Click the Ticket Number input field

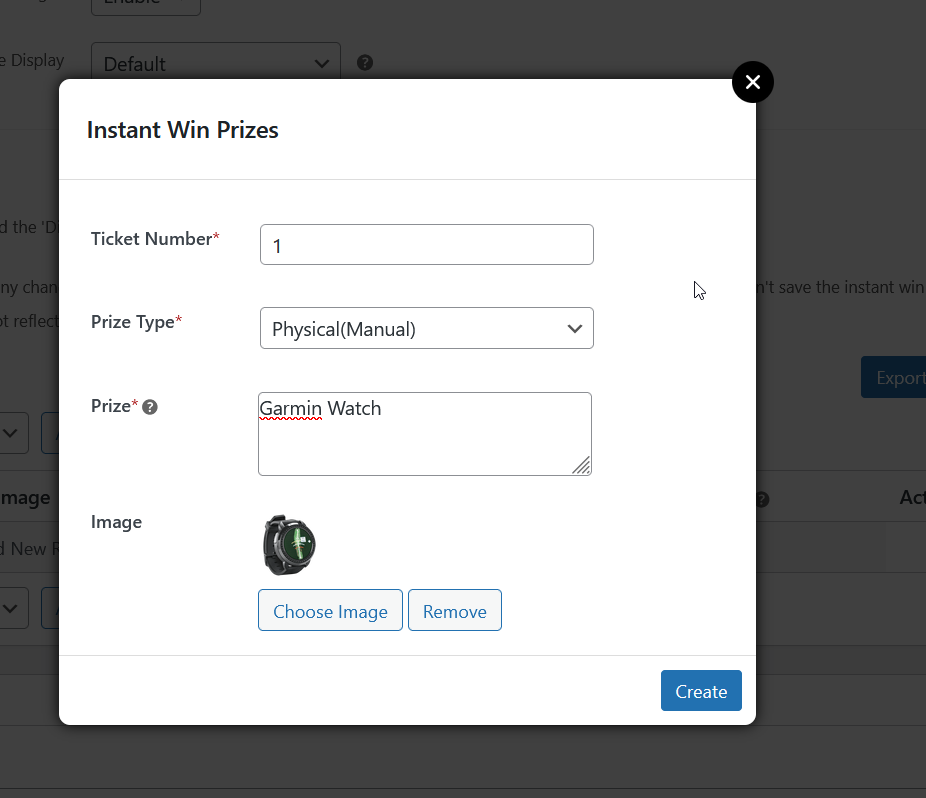click(x=426, y=245)
